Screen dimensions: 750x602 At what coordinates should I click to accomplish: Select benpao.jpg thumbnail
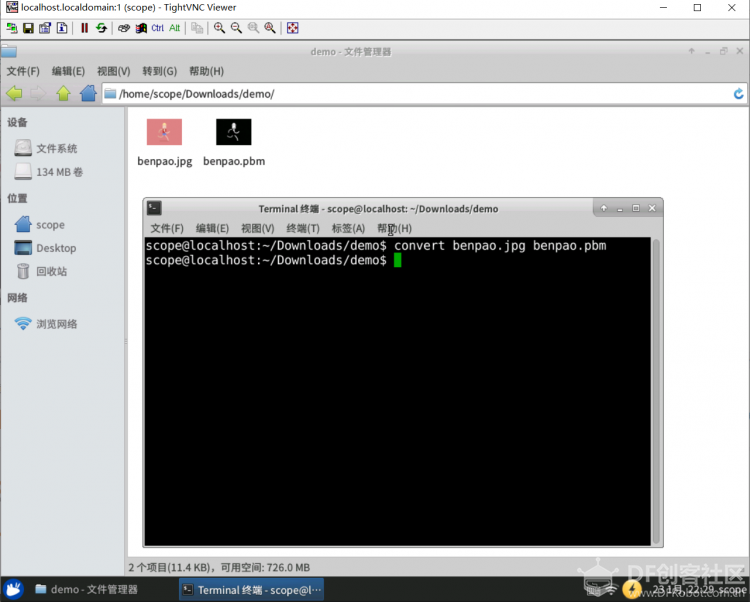point(164,132)
